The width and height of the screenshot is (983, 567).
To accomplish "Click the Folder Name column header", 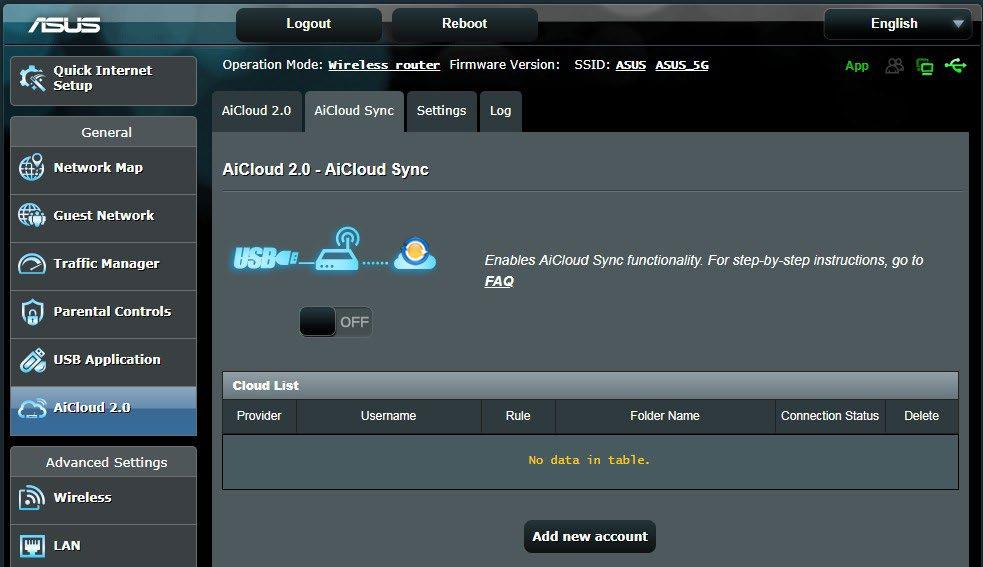I will click(x=665, y=416).
